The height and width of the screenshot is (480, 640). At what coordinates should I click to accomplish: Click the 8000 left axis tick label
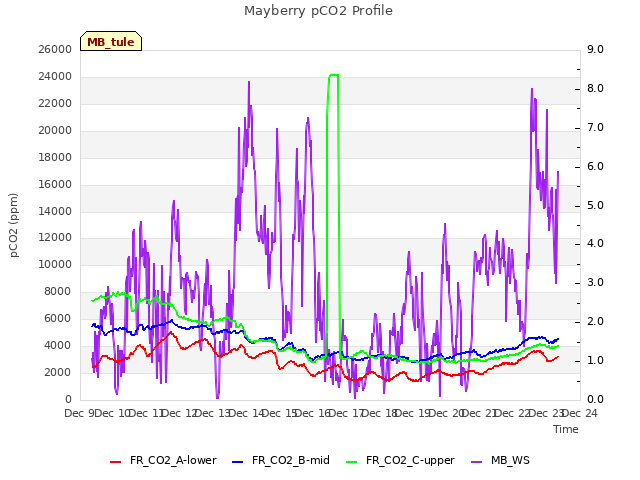(58, 291)
